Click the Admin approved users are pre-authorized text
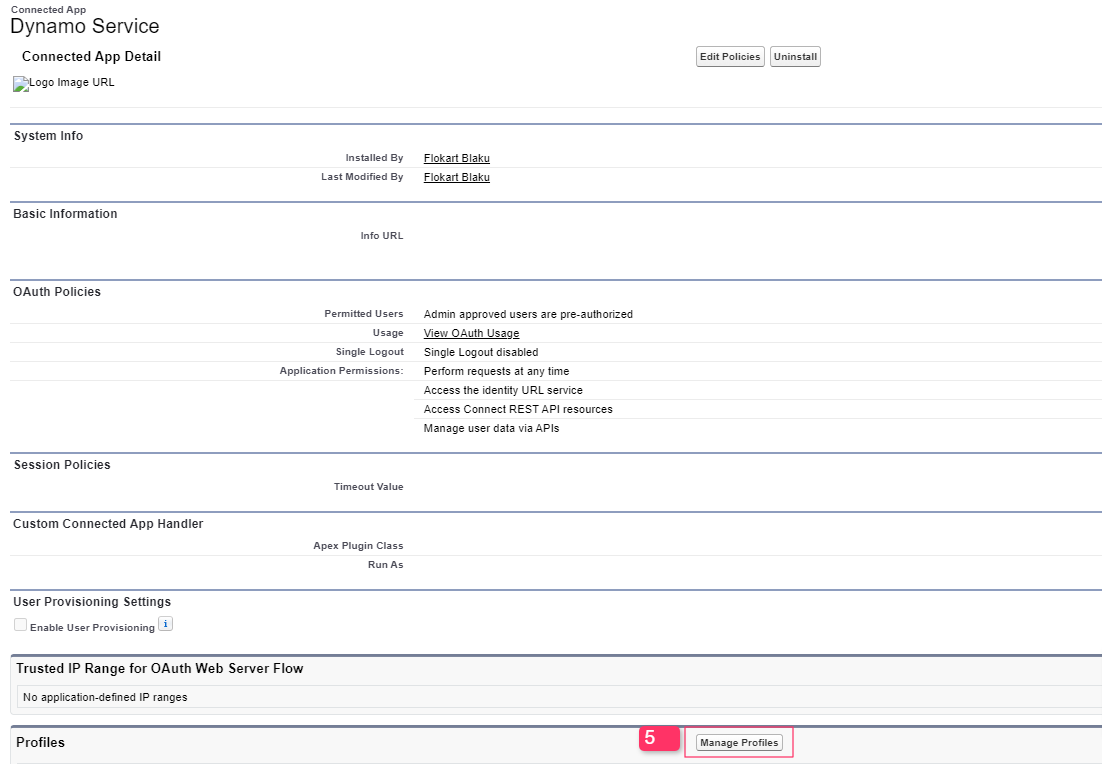The width and height of the screenshot is (1102, 764). point(528,314)
